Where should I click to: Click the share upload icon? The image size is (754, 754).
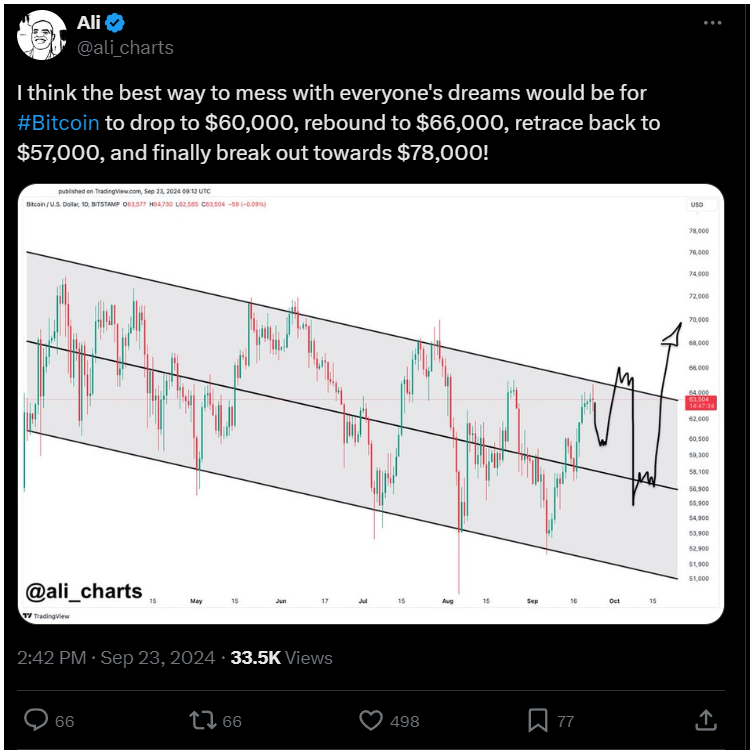(x=706, y=720)
